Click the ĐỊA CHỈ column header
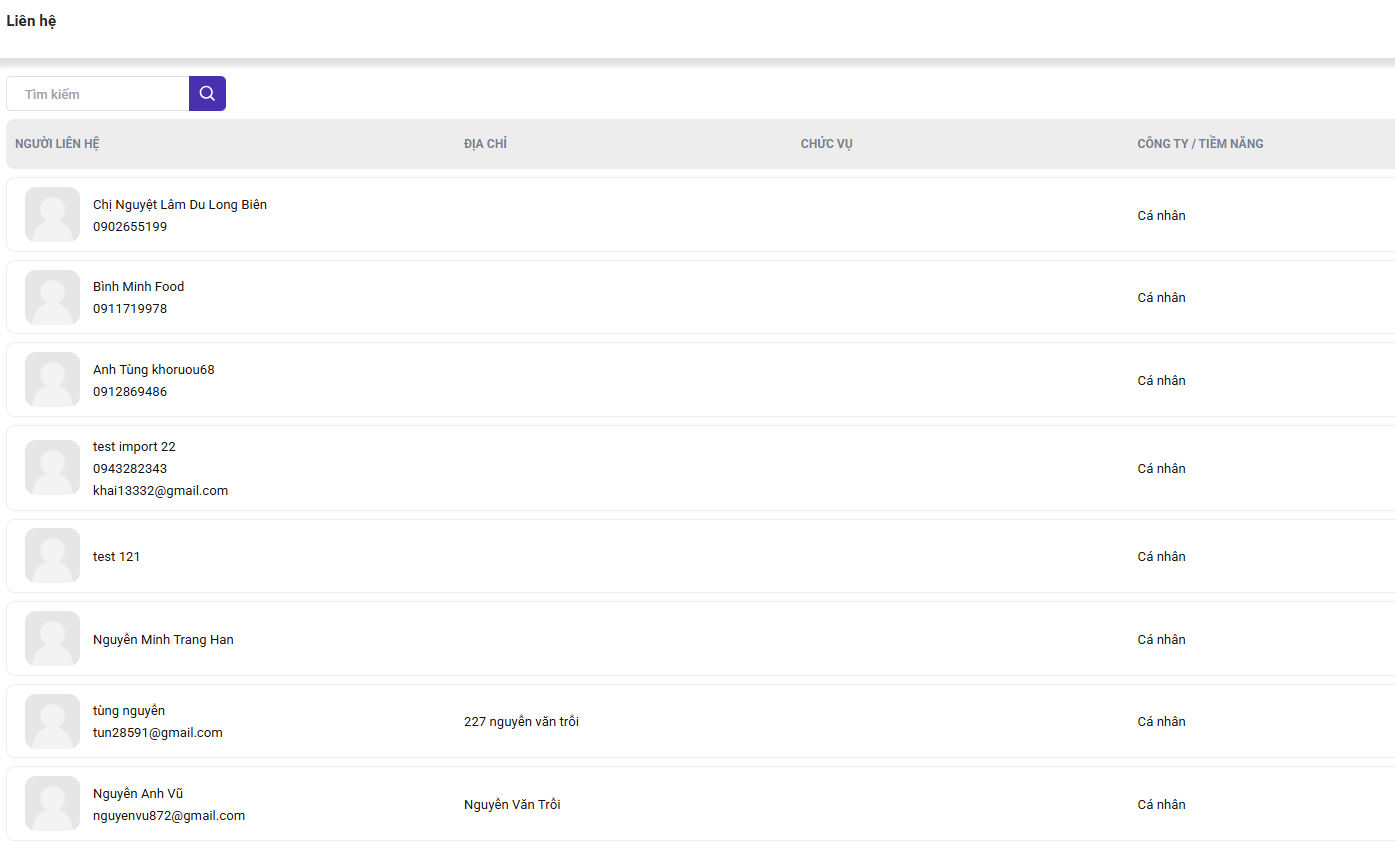 click(485, 144)
